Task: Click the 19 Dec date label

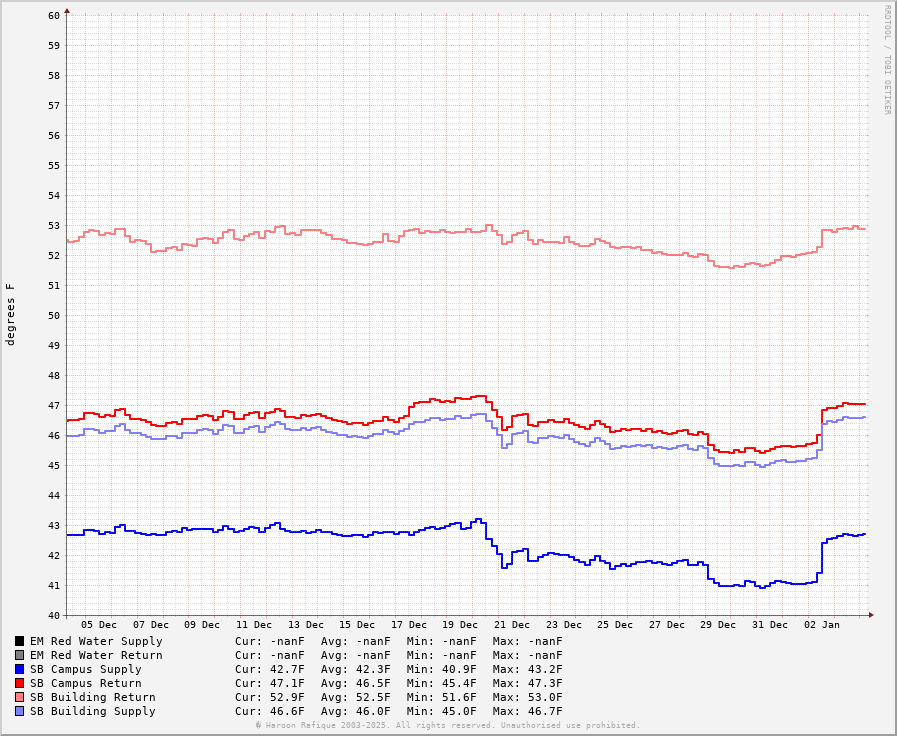Action: click(460, 625)
